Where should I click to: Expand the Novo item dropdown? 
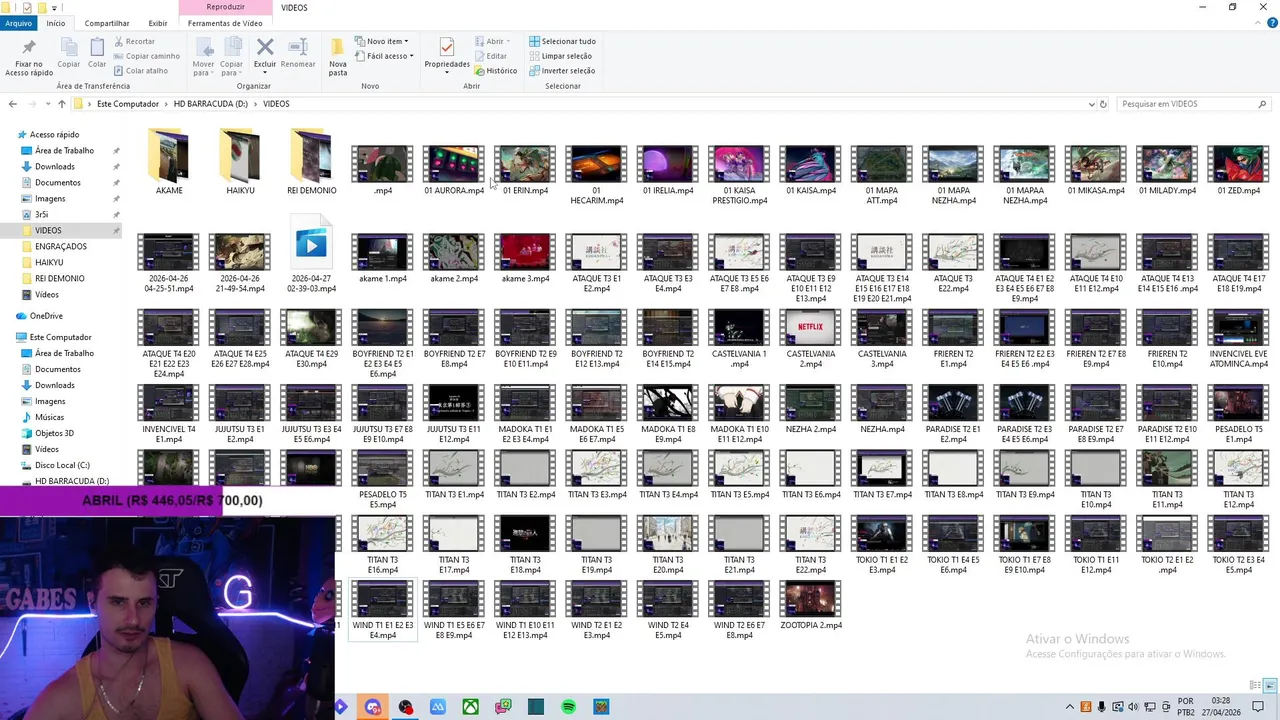click(x=381, y=41)
